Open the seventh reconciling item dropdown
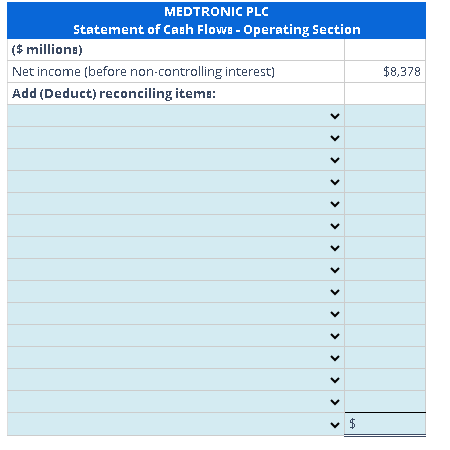Screen dimensions: 450x450 176,248
